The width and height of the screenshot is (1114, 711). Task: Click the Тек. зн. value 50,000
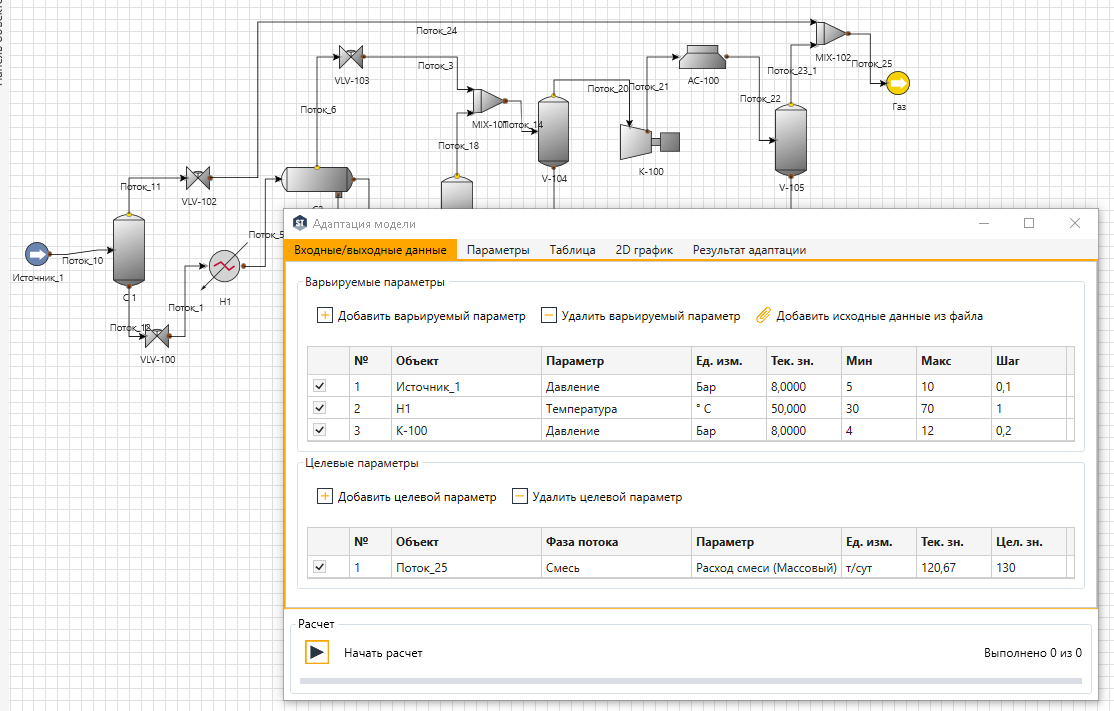803,408
